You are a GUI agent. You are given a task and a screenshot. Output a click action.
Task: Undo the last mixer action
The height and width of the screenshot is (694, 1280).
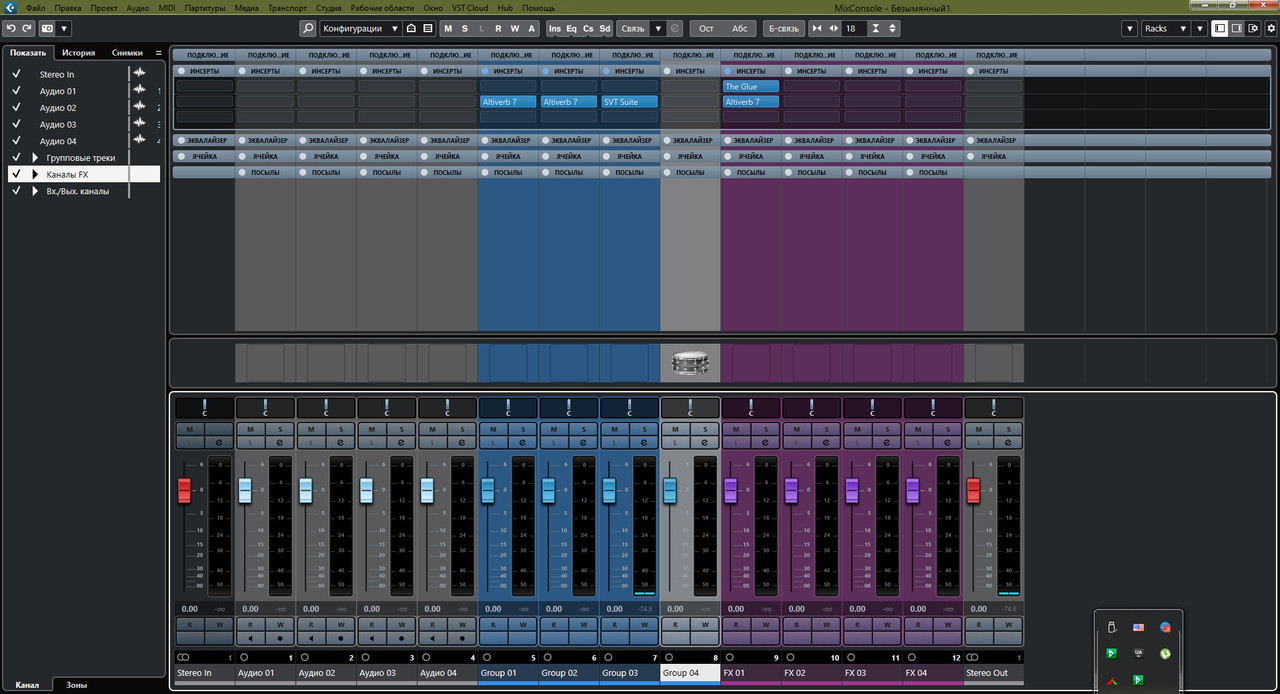(11, 28)
